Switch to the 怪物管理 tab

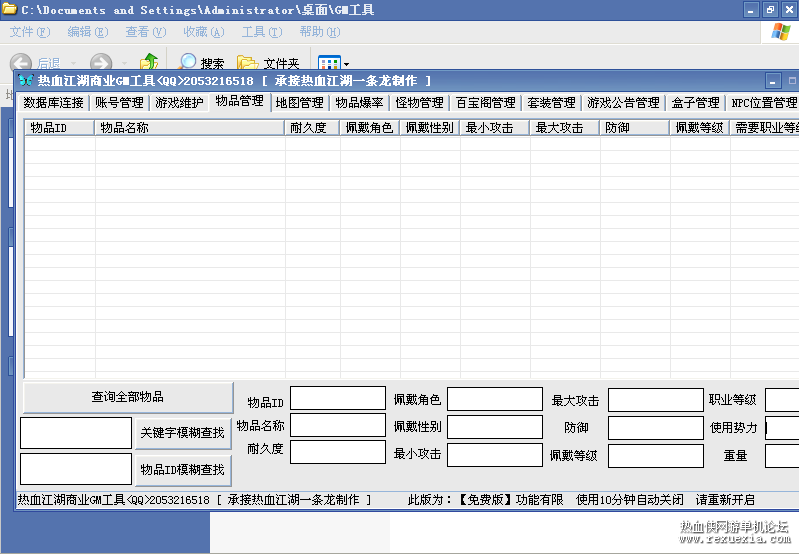click(x=419, y=102)
